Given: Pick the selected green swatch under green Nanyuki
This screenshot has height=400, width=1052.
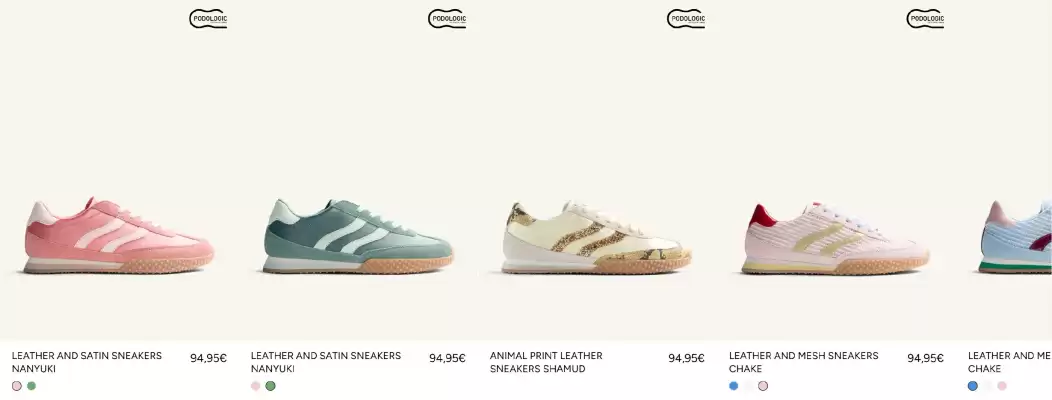Looking at the screenshot, I should (x=270, y=386).
